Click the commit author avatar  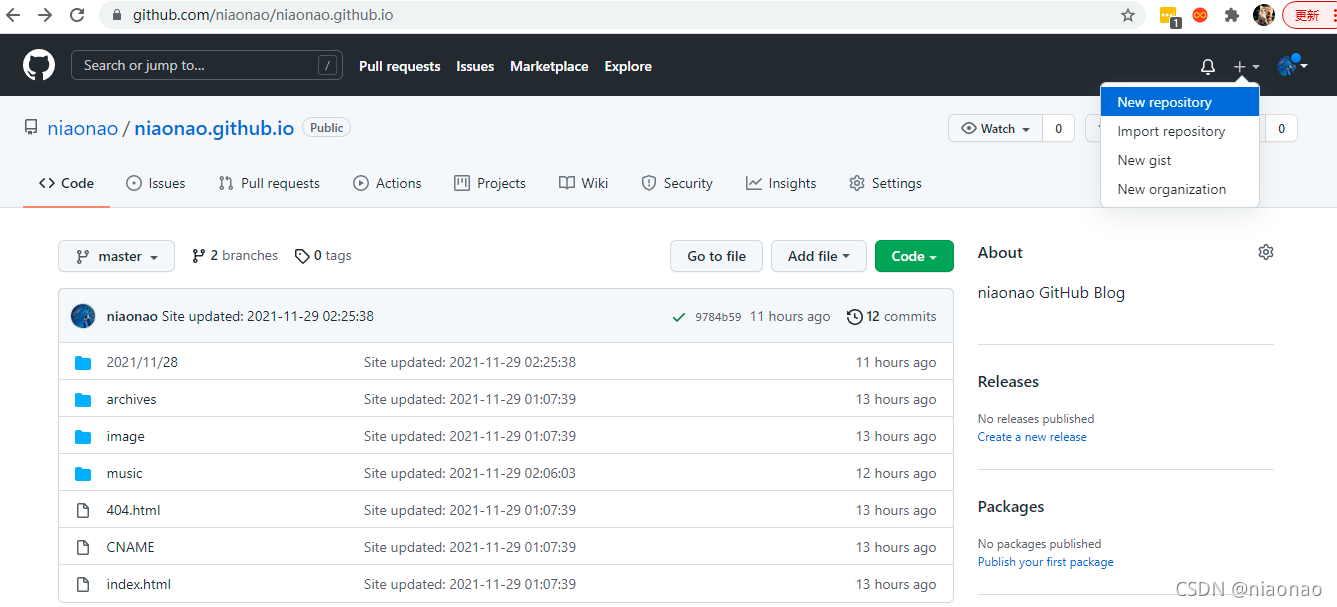pos(83,316)
